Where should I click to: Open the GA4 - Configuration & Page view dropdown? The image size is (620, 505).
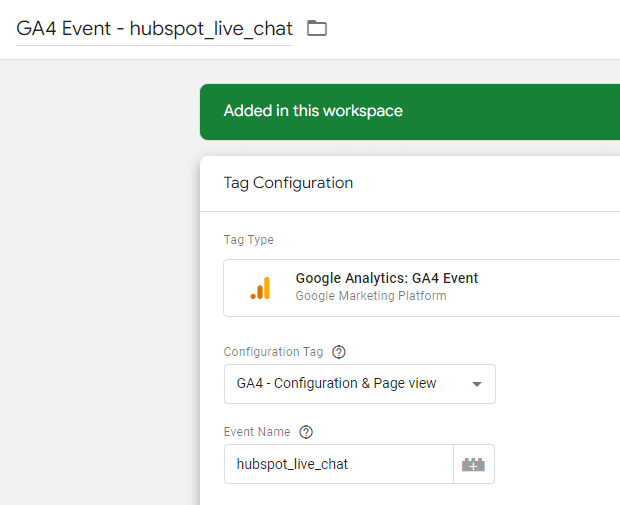click(359, 384)
